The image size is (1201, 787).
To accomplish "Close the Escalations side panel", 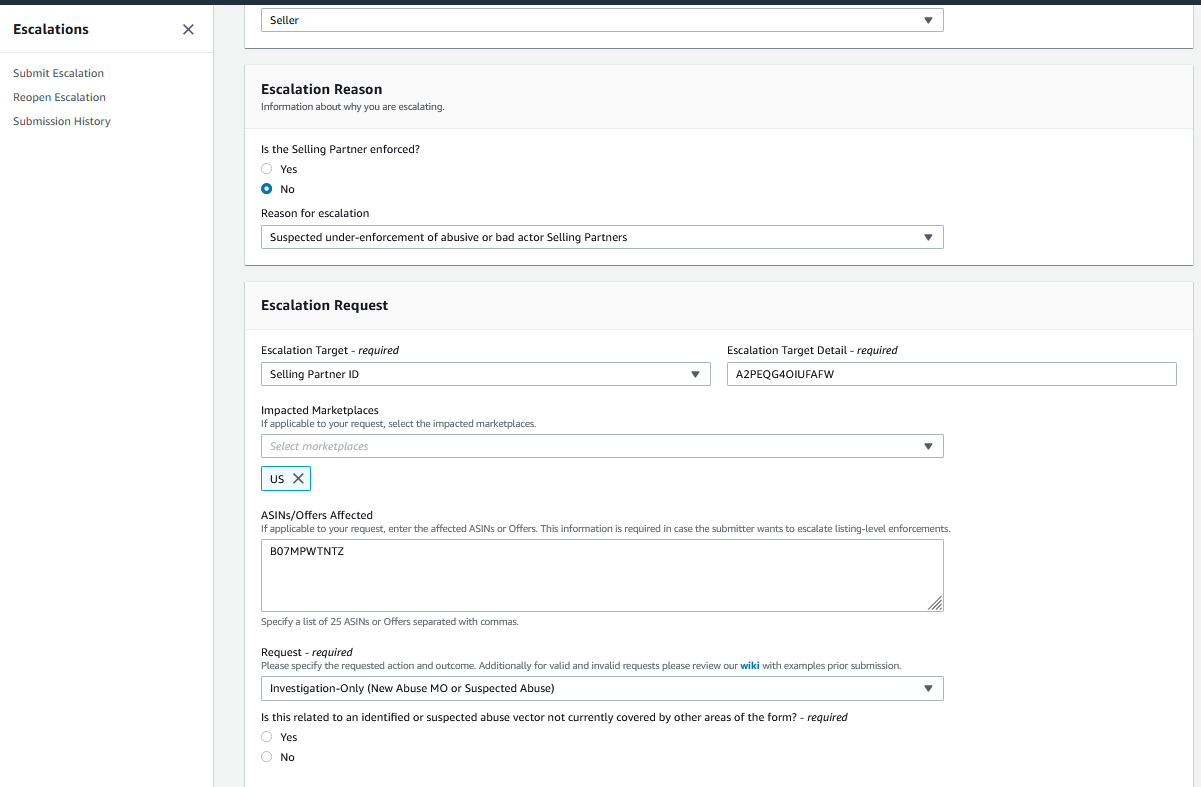I will pyautogui.click(x=188, y=30).
